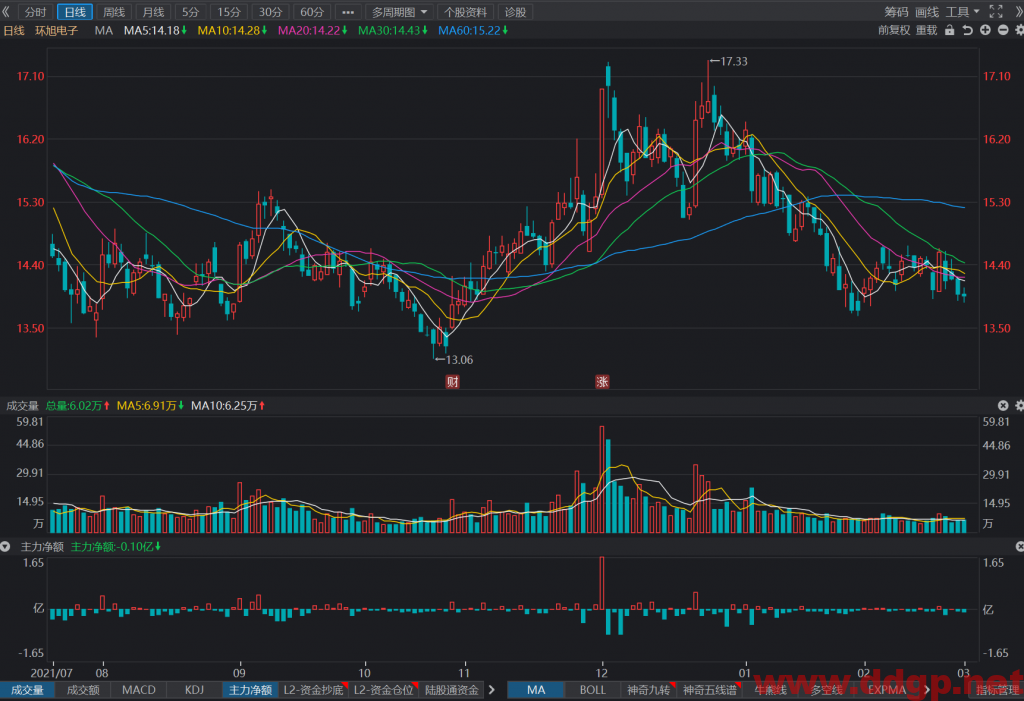Select 日线 daily timeframe

tap(75, 12)
